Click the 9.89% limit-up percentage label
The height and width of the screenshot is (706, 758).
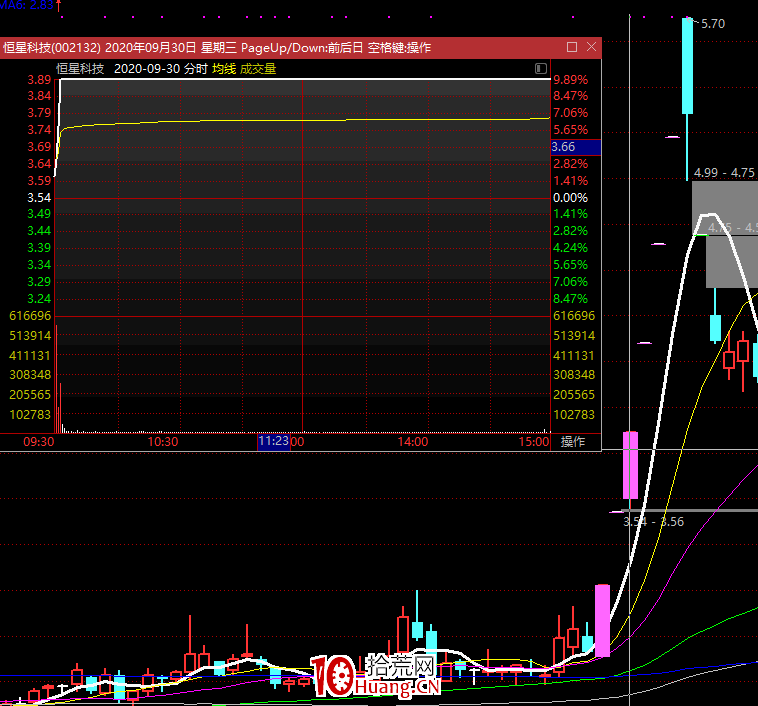coord(571,80)
